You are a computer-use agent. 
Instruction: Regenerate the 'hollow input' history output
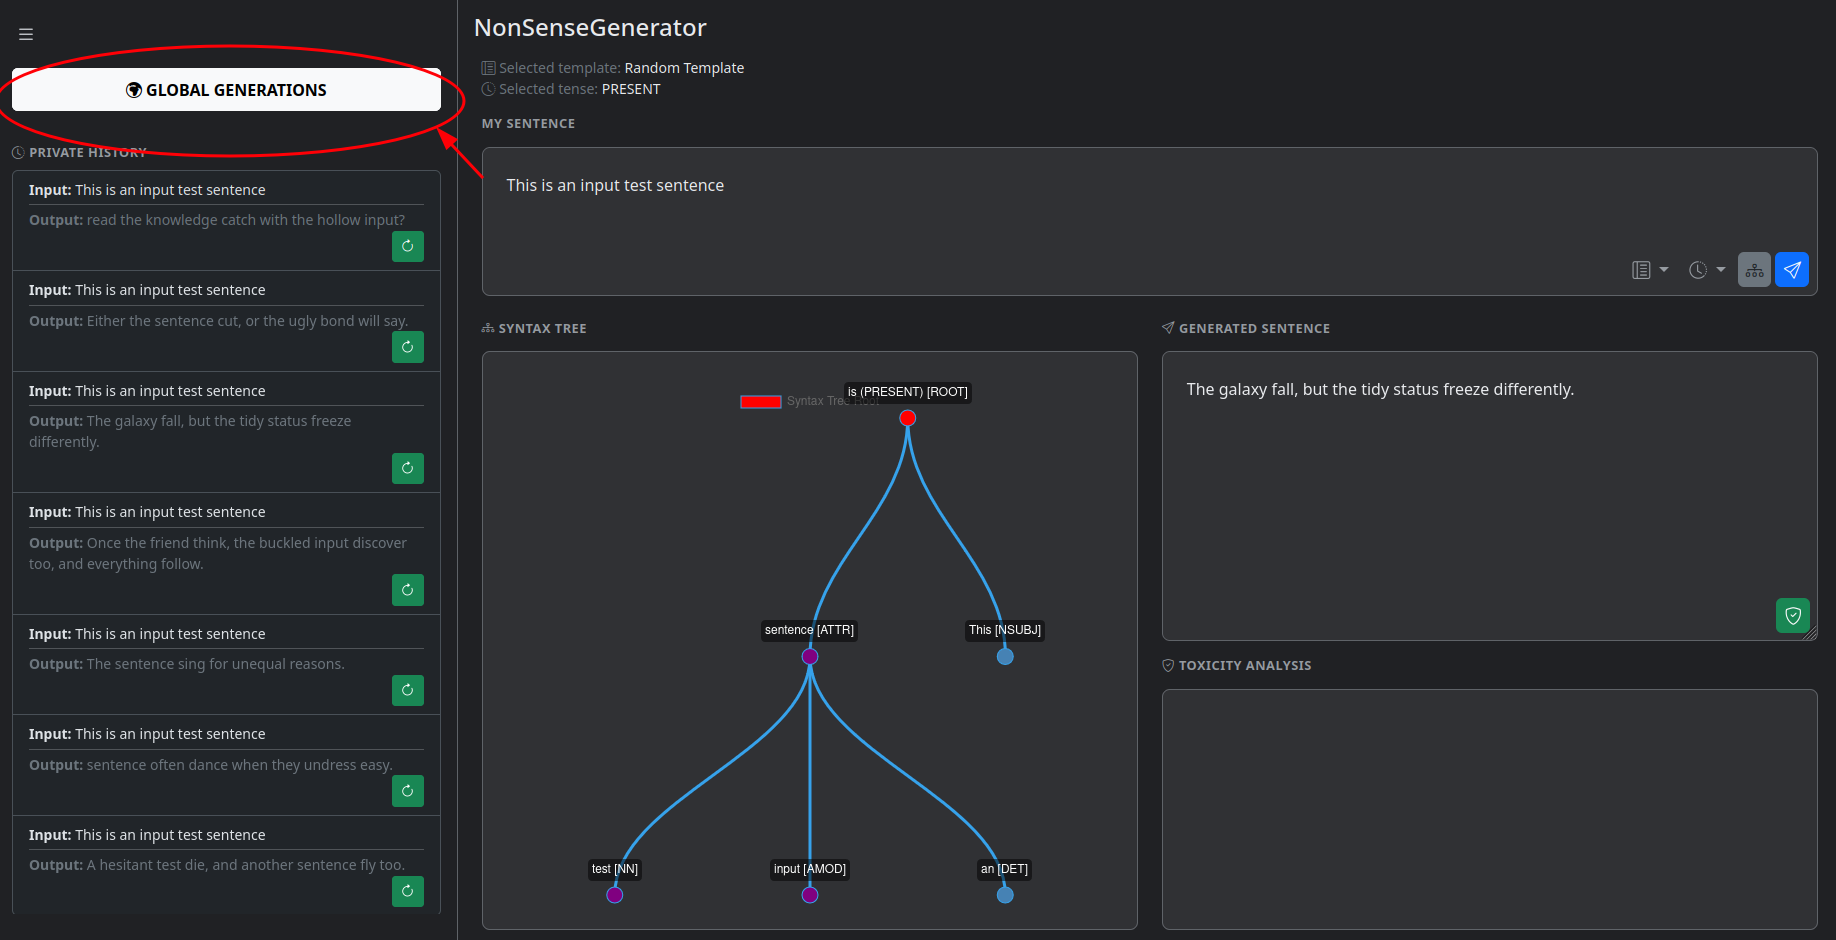(407, 246)
